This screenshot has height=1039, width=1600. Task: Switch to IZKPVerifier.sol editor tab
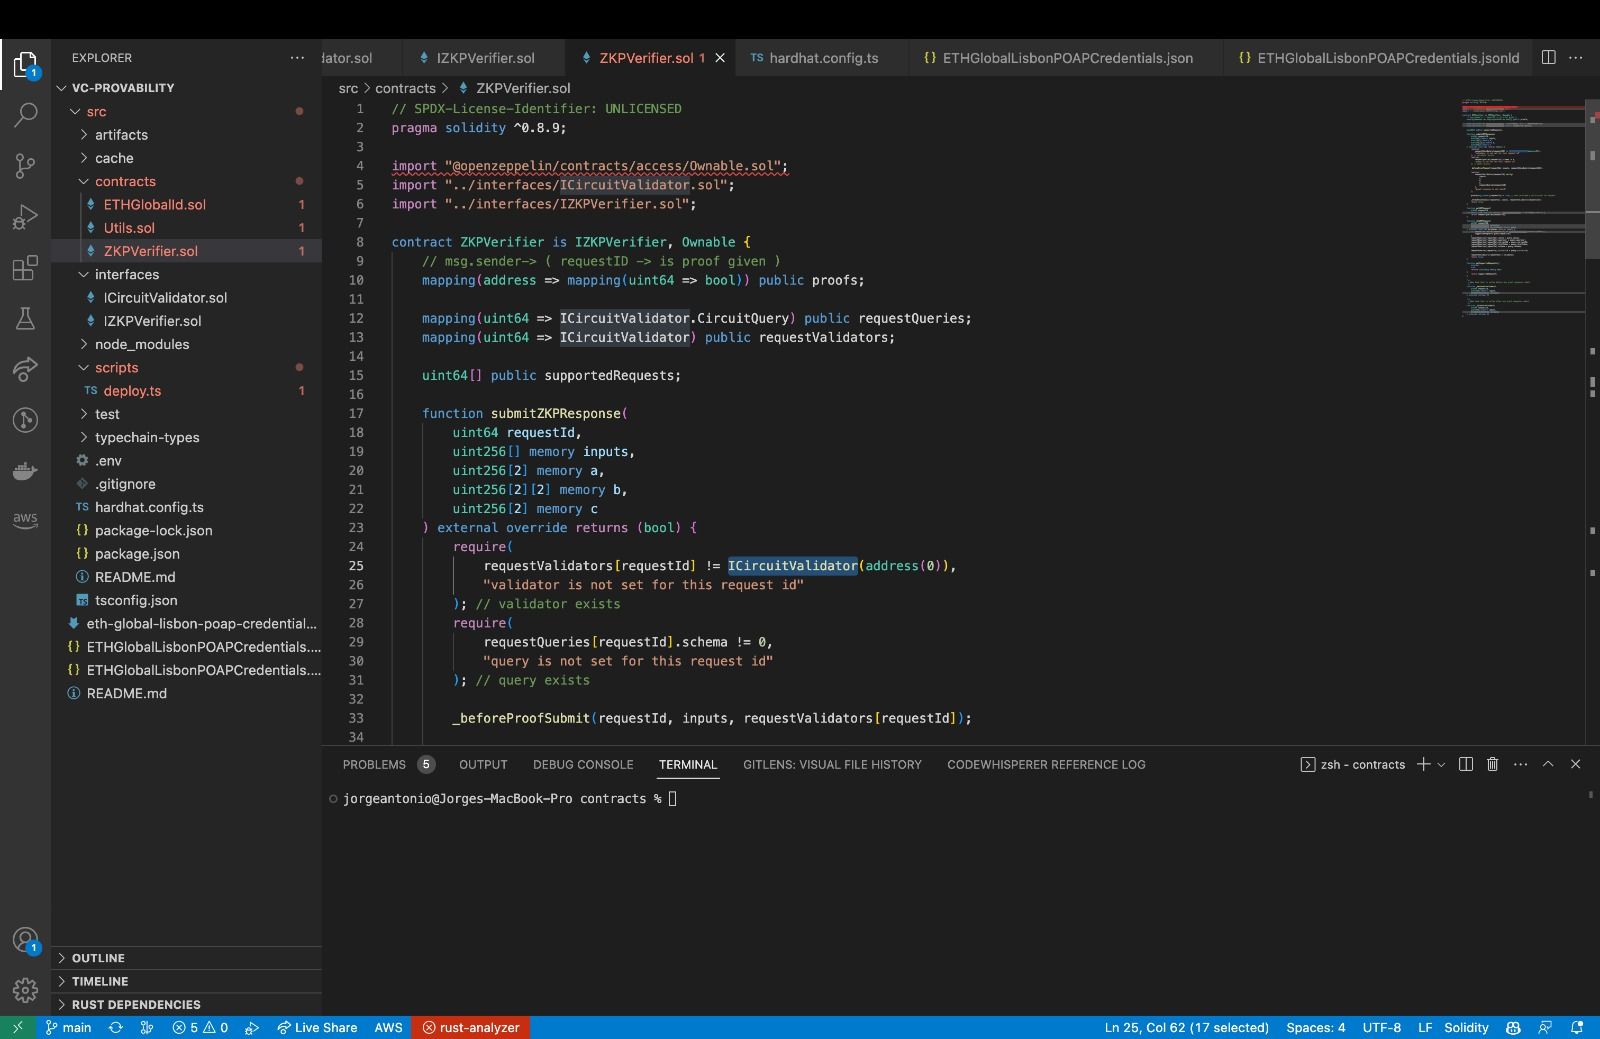coord(484,58)
